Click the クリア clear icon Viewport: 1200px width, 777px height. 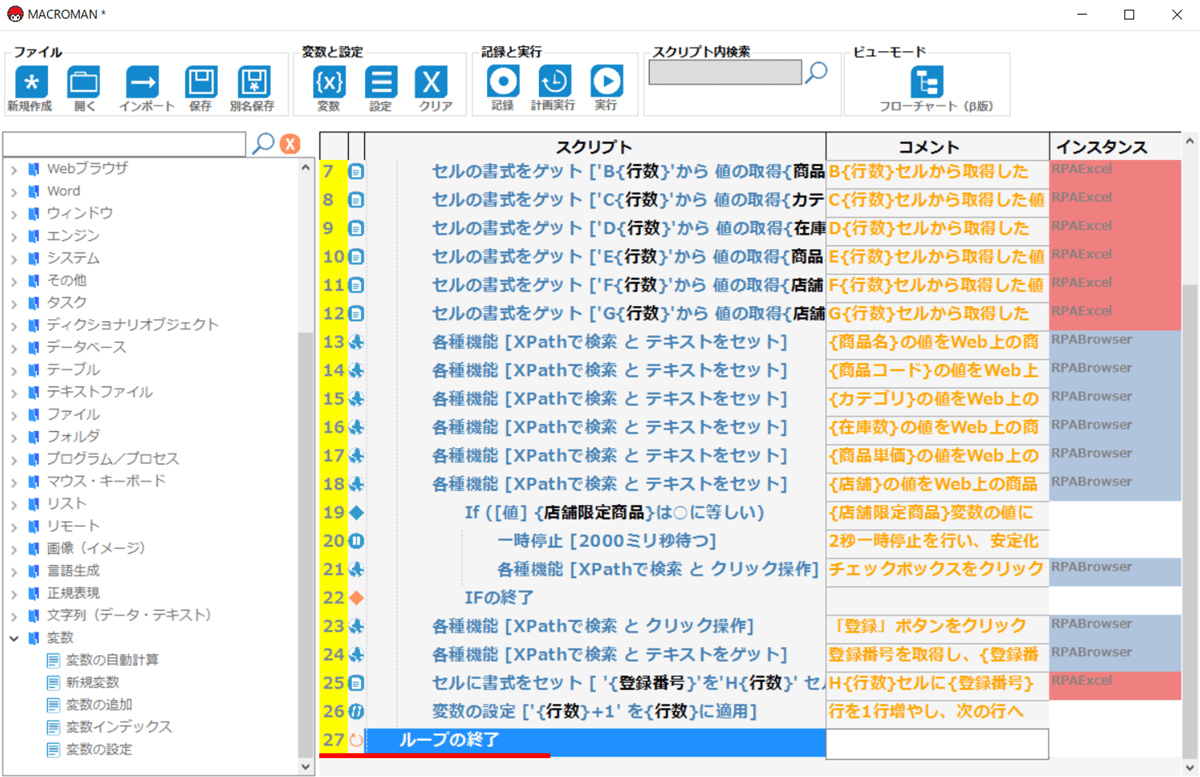click(432, 82)
